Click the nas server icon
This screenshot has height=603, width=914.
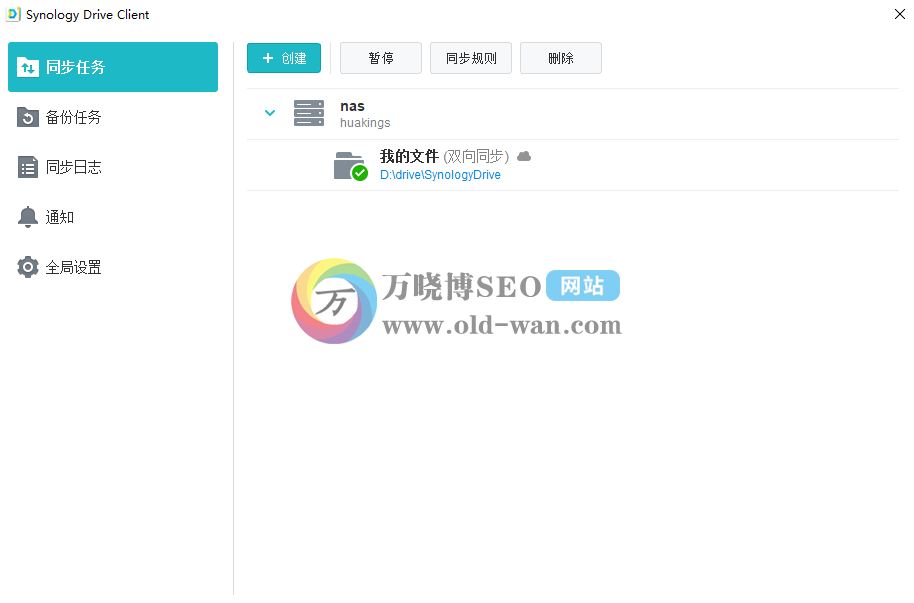tap(309, 113)
